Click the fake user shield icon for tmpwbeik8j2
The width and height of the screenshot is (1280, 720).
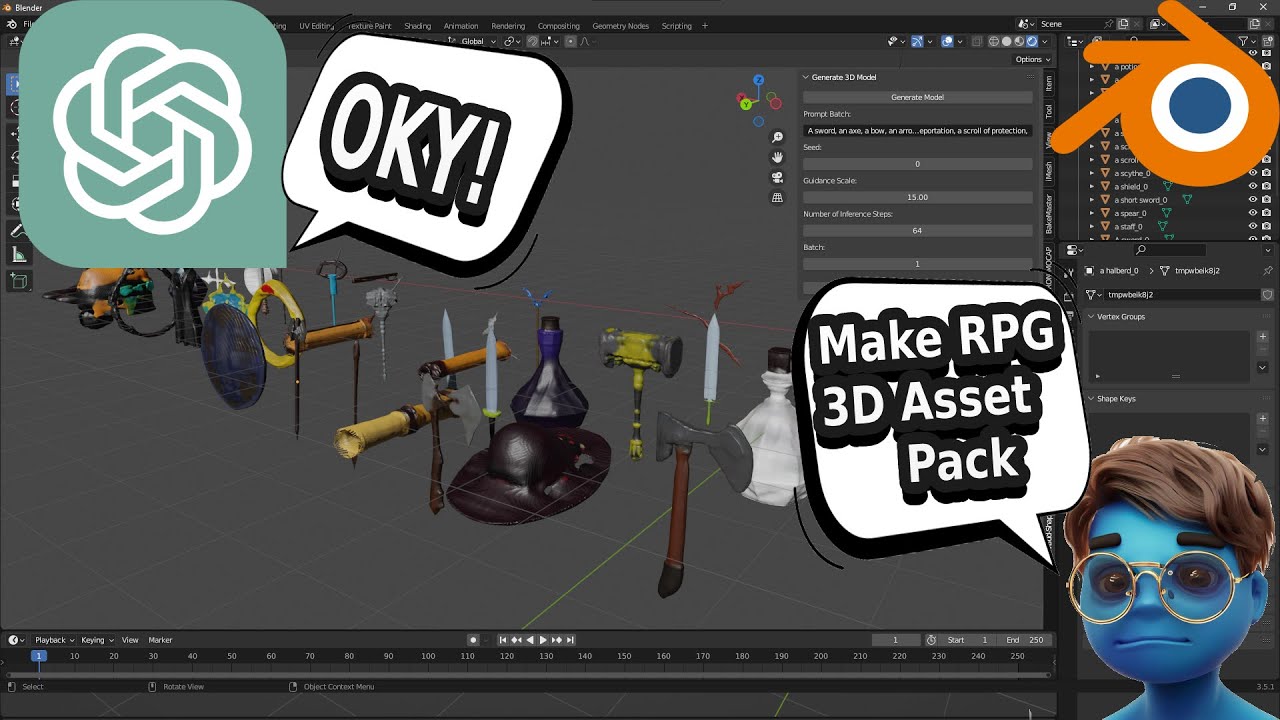[x=1267, y=295]
